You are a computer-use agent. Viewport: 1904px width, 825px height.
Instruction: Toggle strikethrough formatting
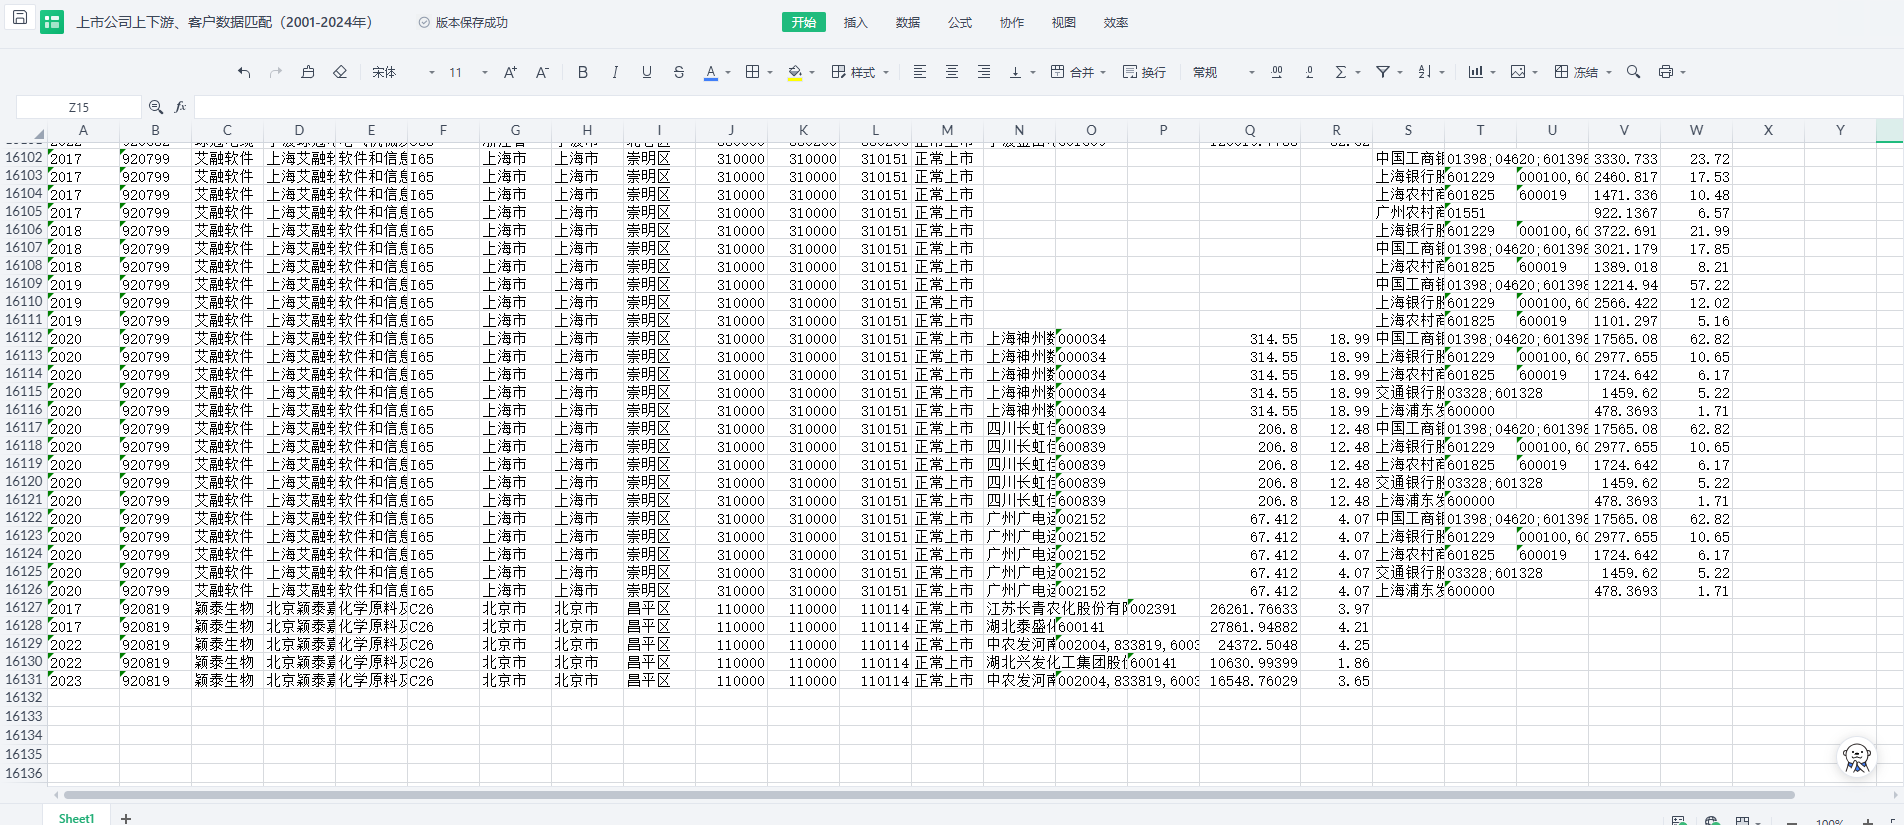click(x=679, y=72)
